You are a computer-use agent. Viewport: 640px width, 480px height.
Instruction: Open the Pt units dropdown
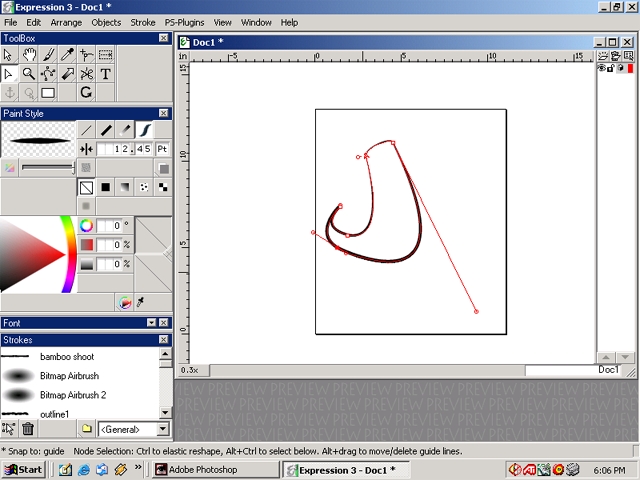pyautogui.click(x=162, y=149)
